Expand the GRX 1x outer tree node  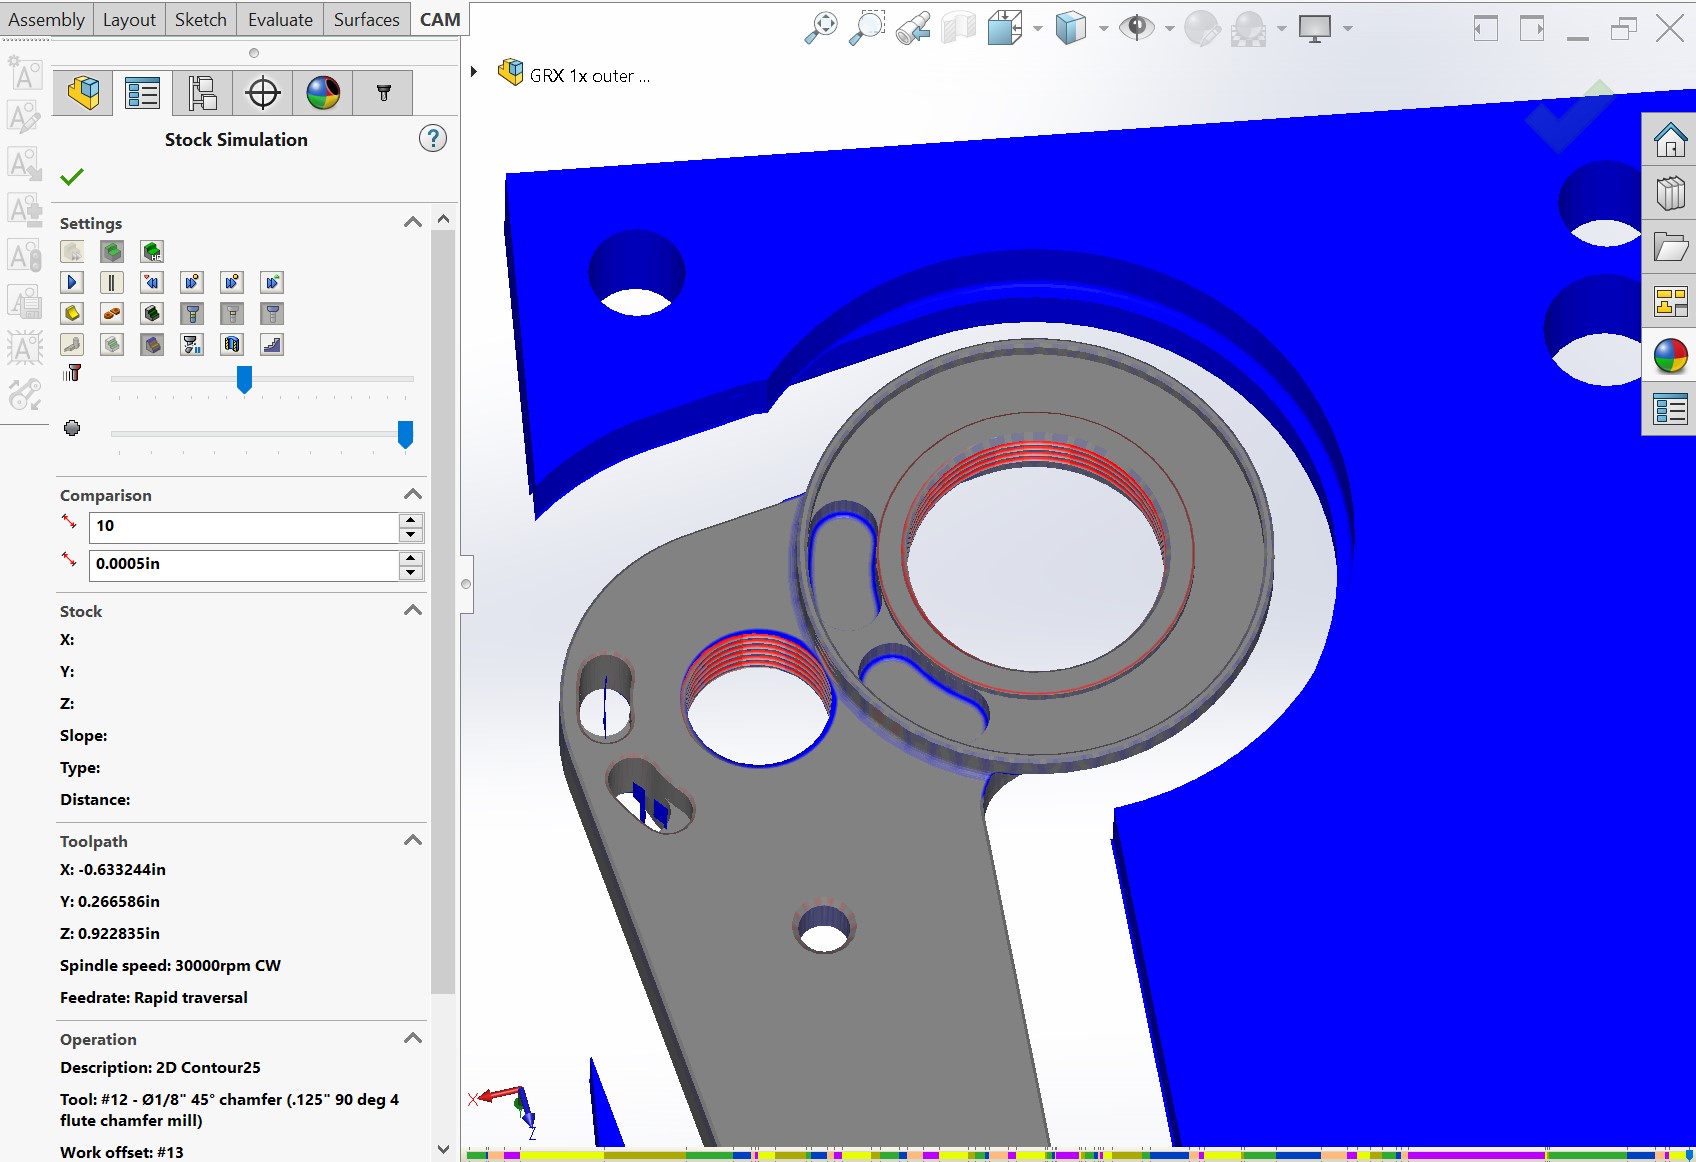474,72
